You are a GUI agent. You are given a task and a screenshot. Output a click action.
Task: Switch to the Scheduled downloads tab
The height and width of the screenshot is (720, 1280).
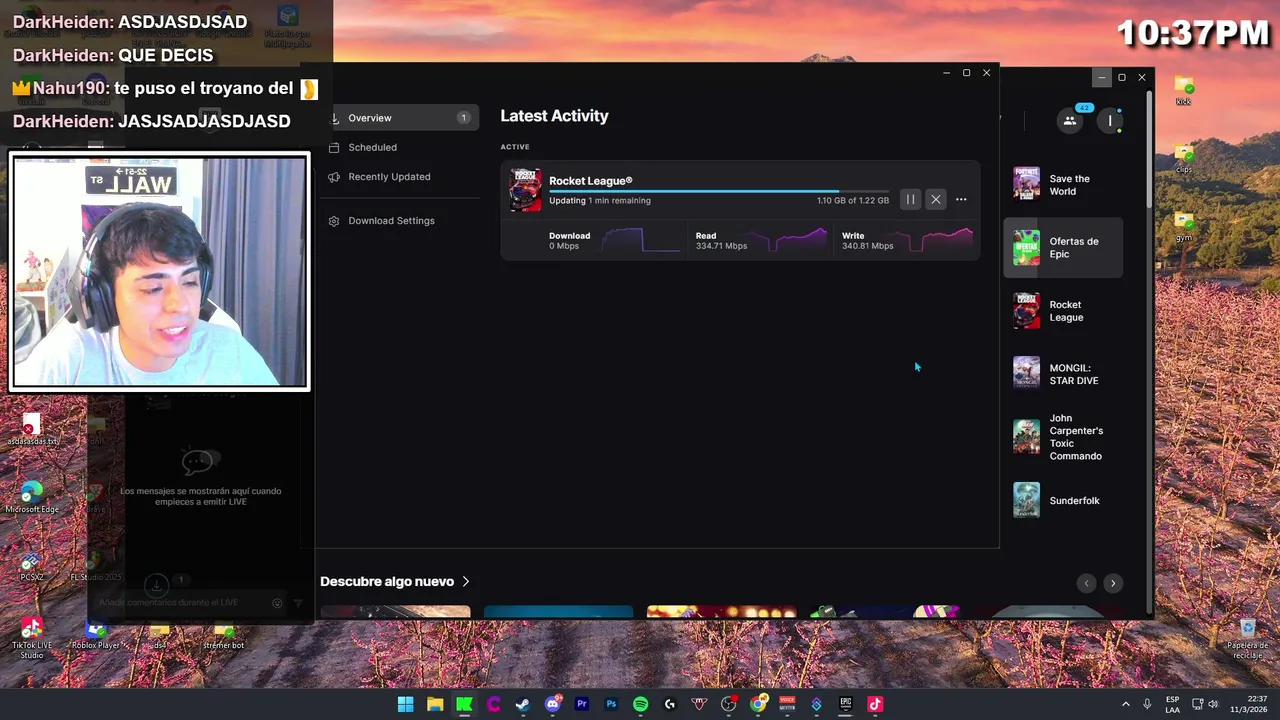pyautogui.click(x=372, y=147)
